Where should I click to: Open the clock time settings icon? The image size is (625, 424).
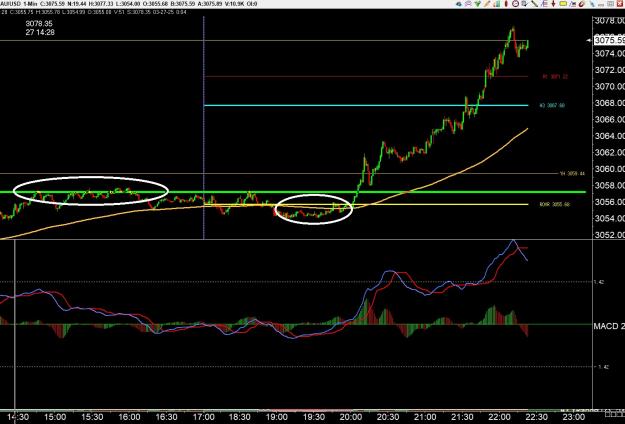[x=515, y=4]
